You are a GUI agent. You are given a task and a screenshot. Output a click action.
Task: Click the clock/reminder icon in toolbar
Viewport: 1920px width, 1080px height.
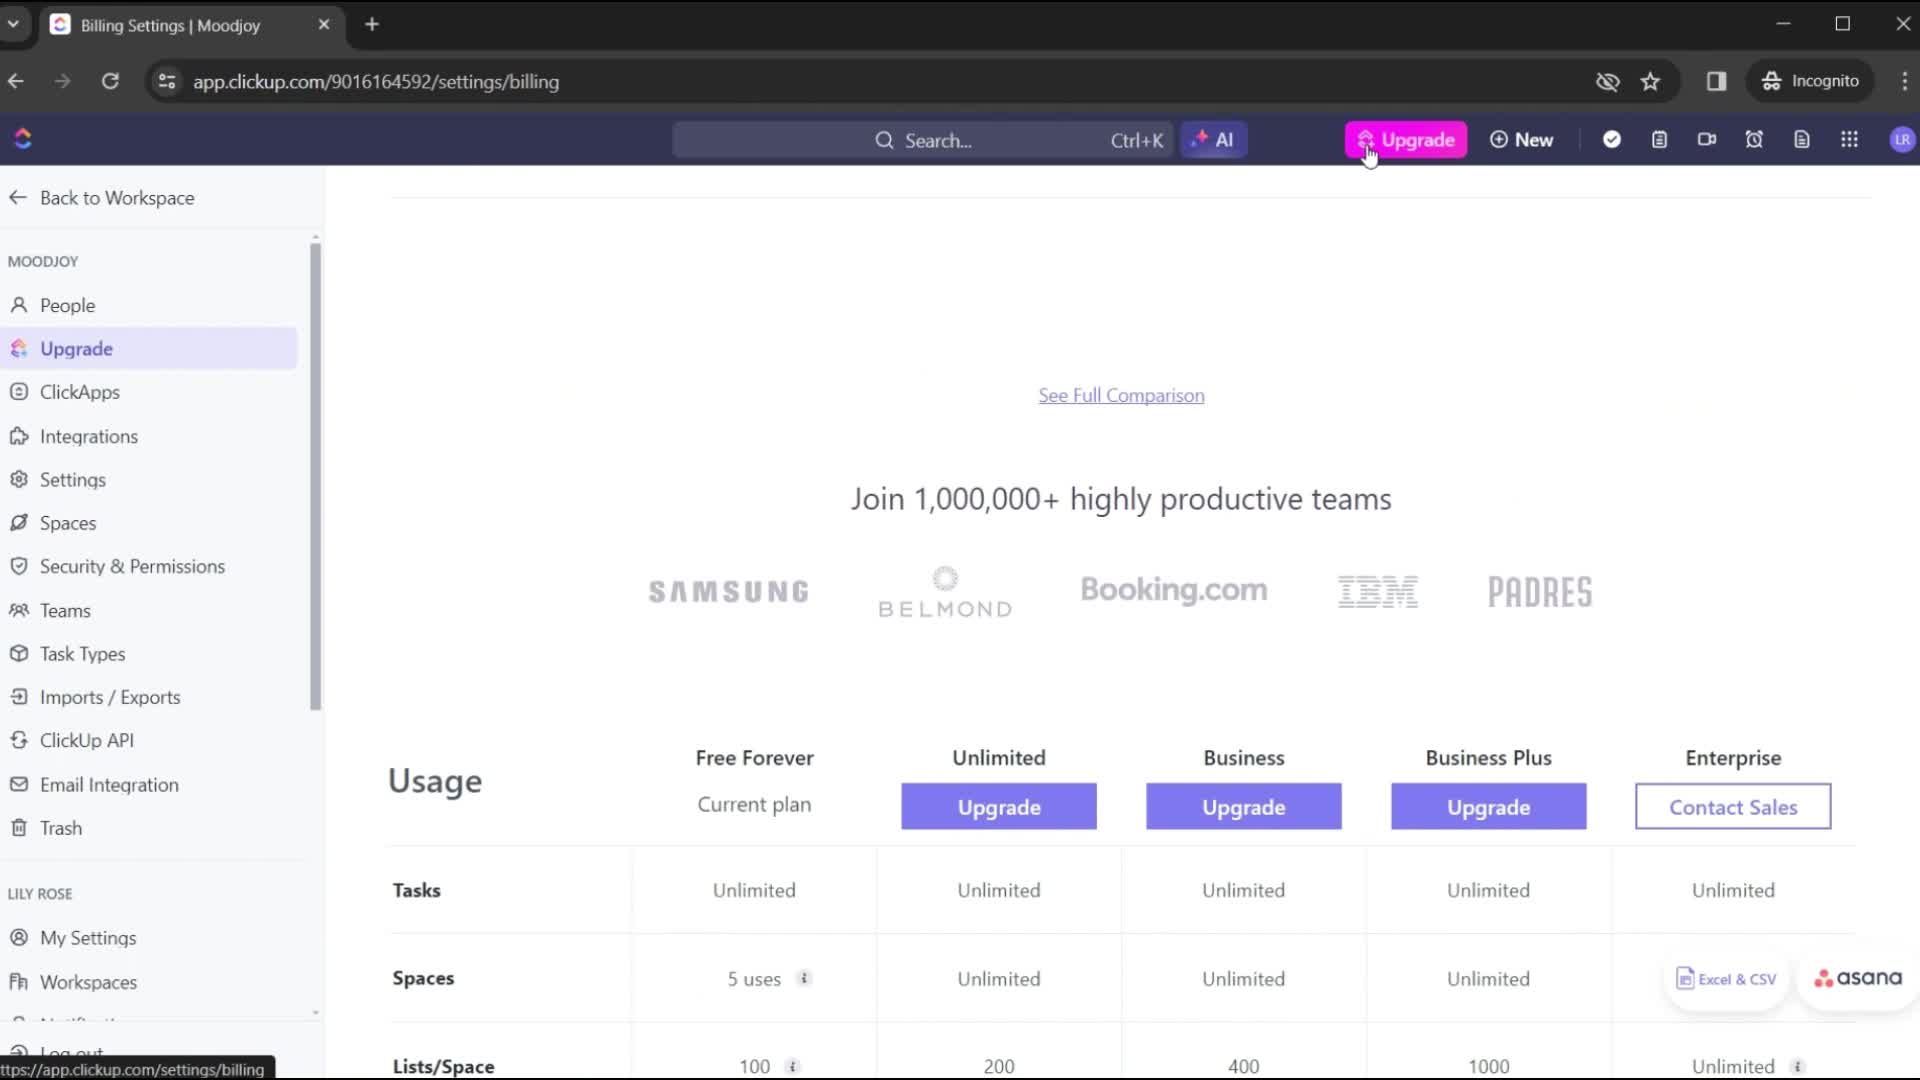pos(1754,140)
